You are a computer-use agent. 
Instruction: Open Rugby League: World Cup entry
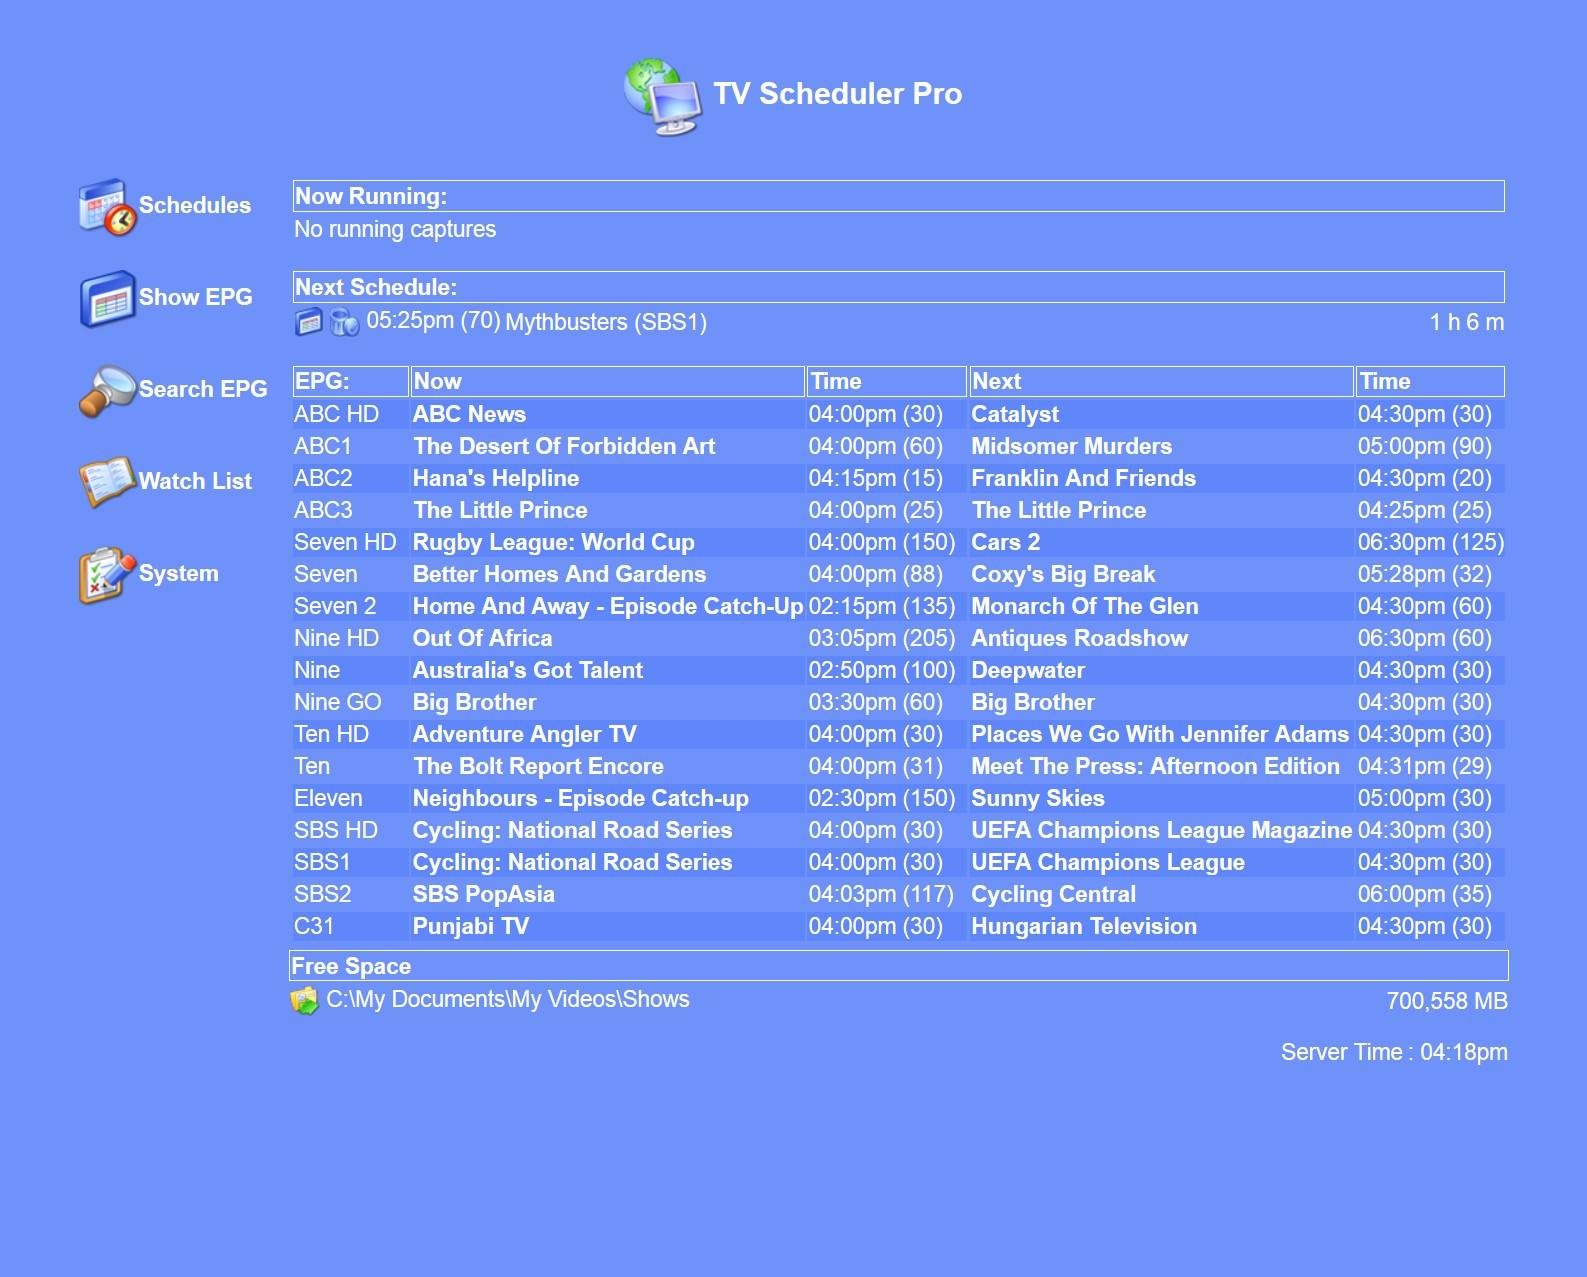click(x=553, y=542)
